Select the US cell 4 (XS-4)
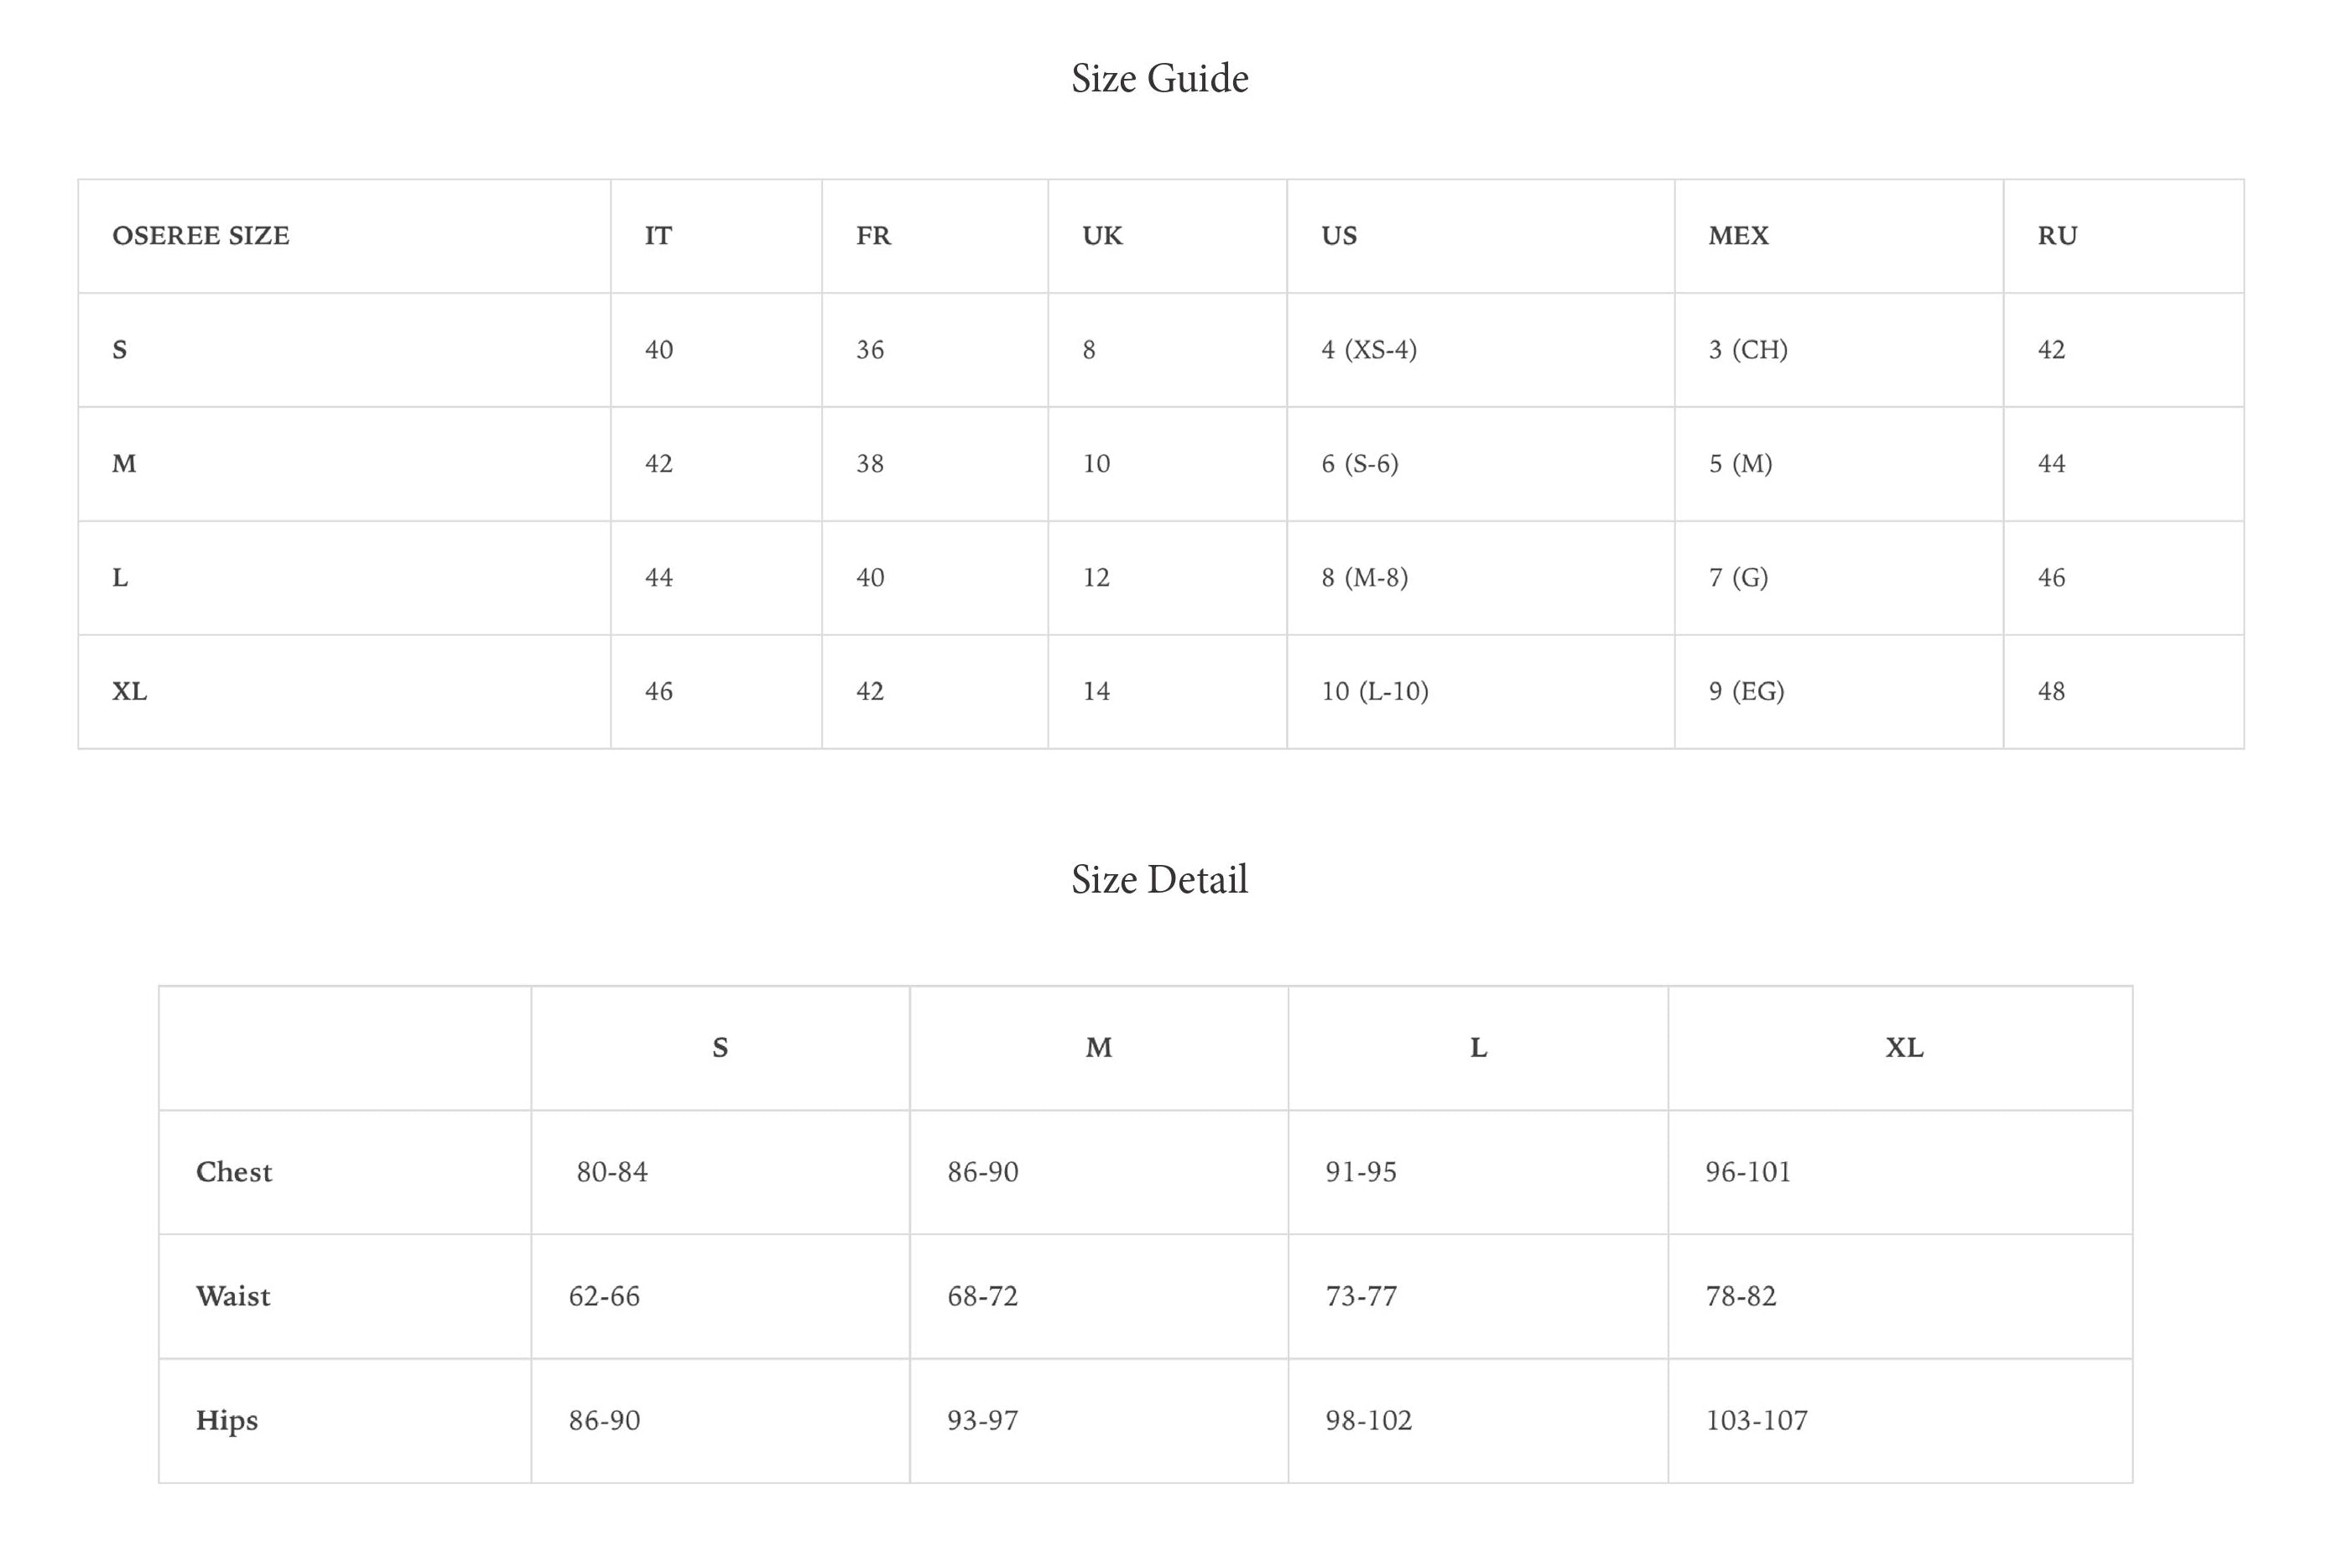The height and width of the screenshot is (1568, 2348). click(1369, 350)
